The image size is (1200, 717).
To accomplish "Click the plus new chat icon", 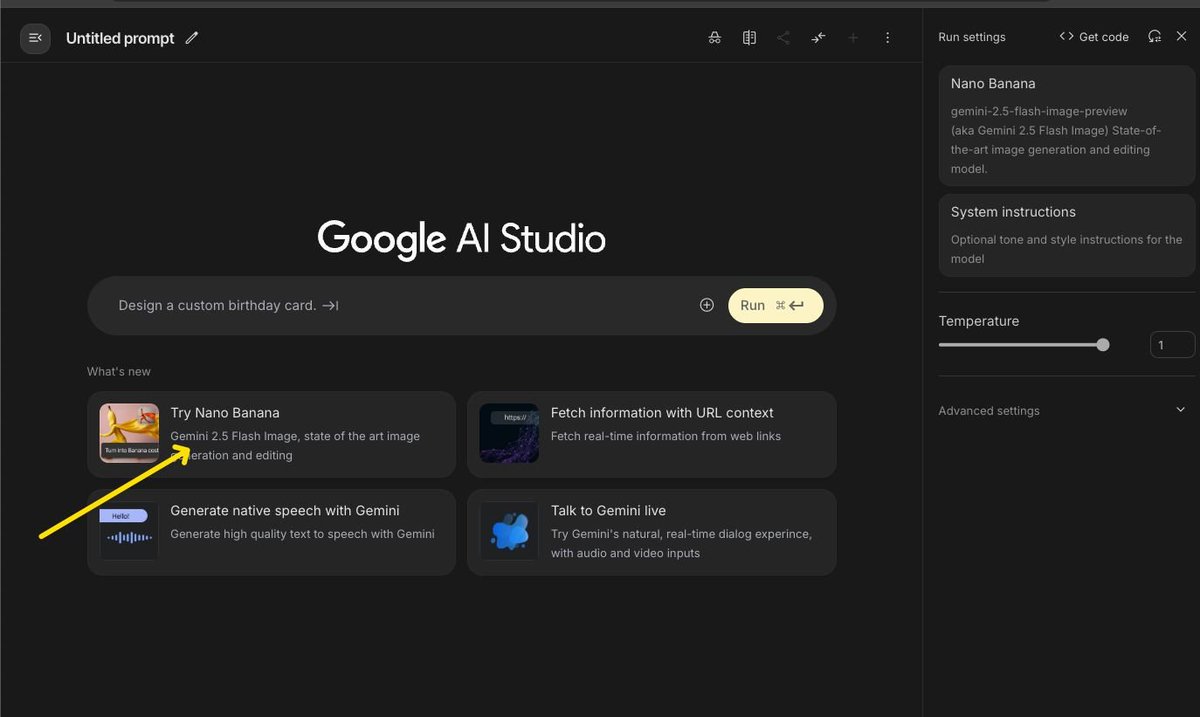I will [x=853, y=38].
